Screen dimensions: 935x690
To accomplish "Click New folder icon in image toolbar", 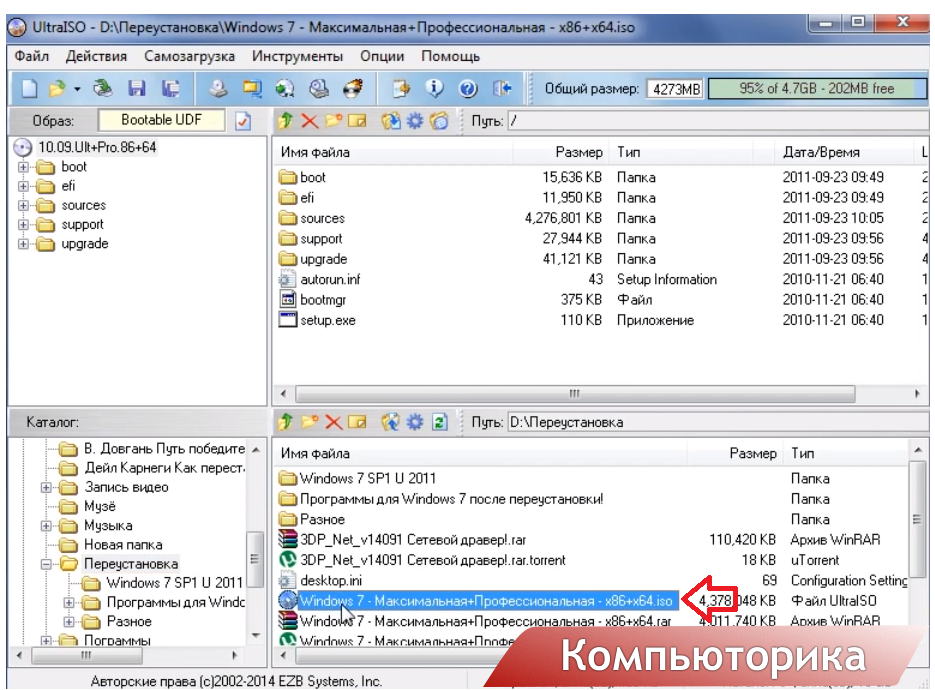I will pyautogui.click(x=333, y=121).
